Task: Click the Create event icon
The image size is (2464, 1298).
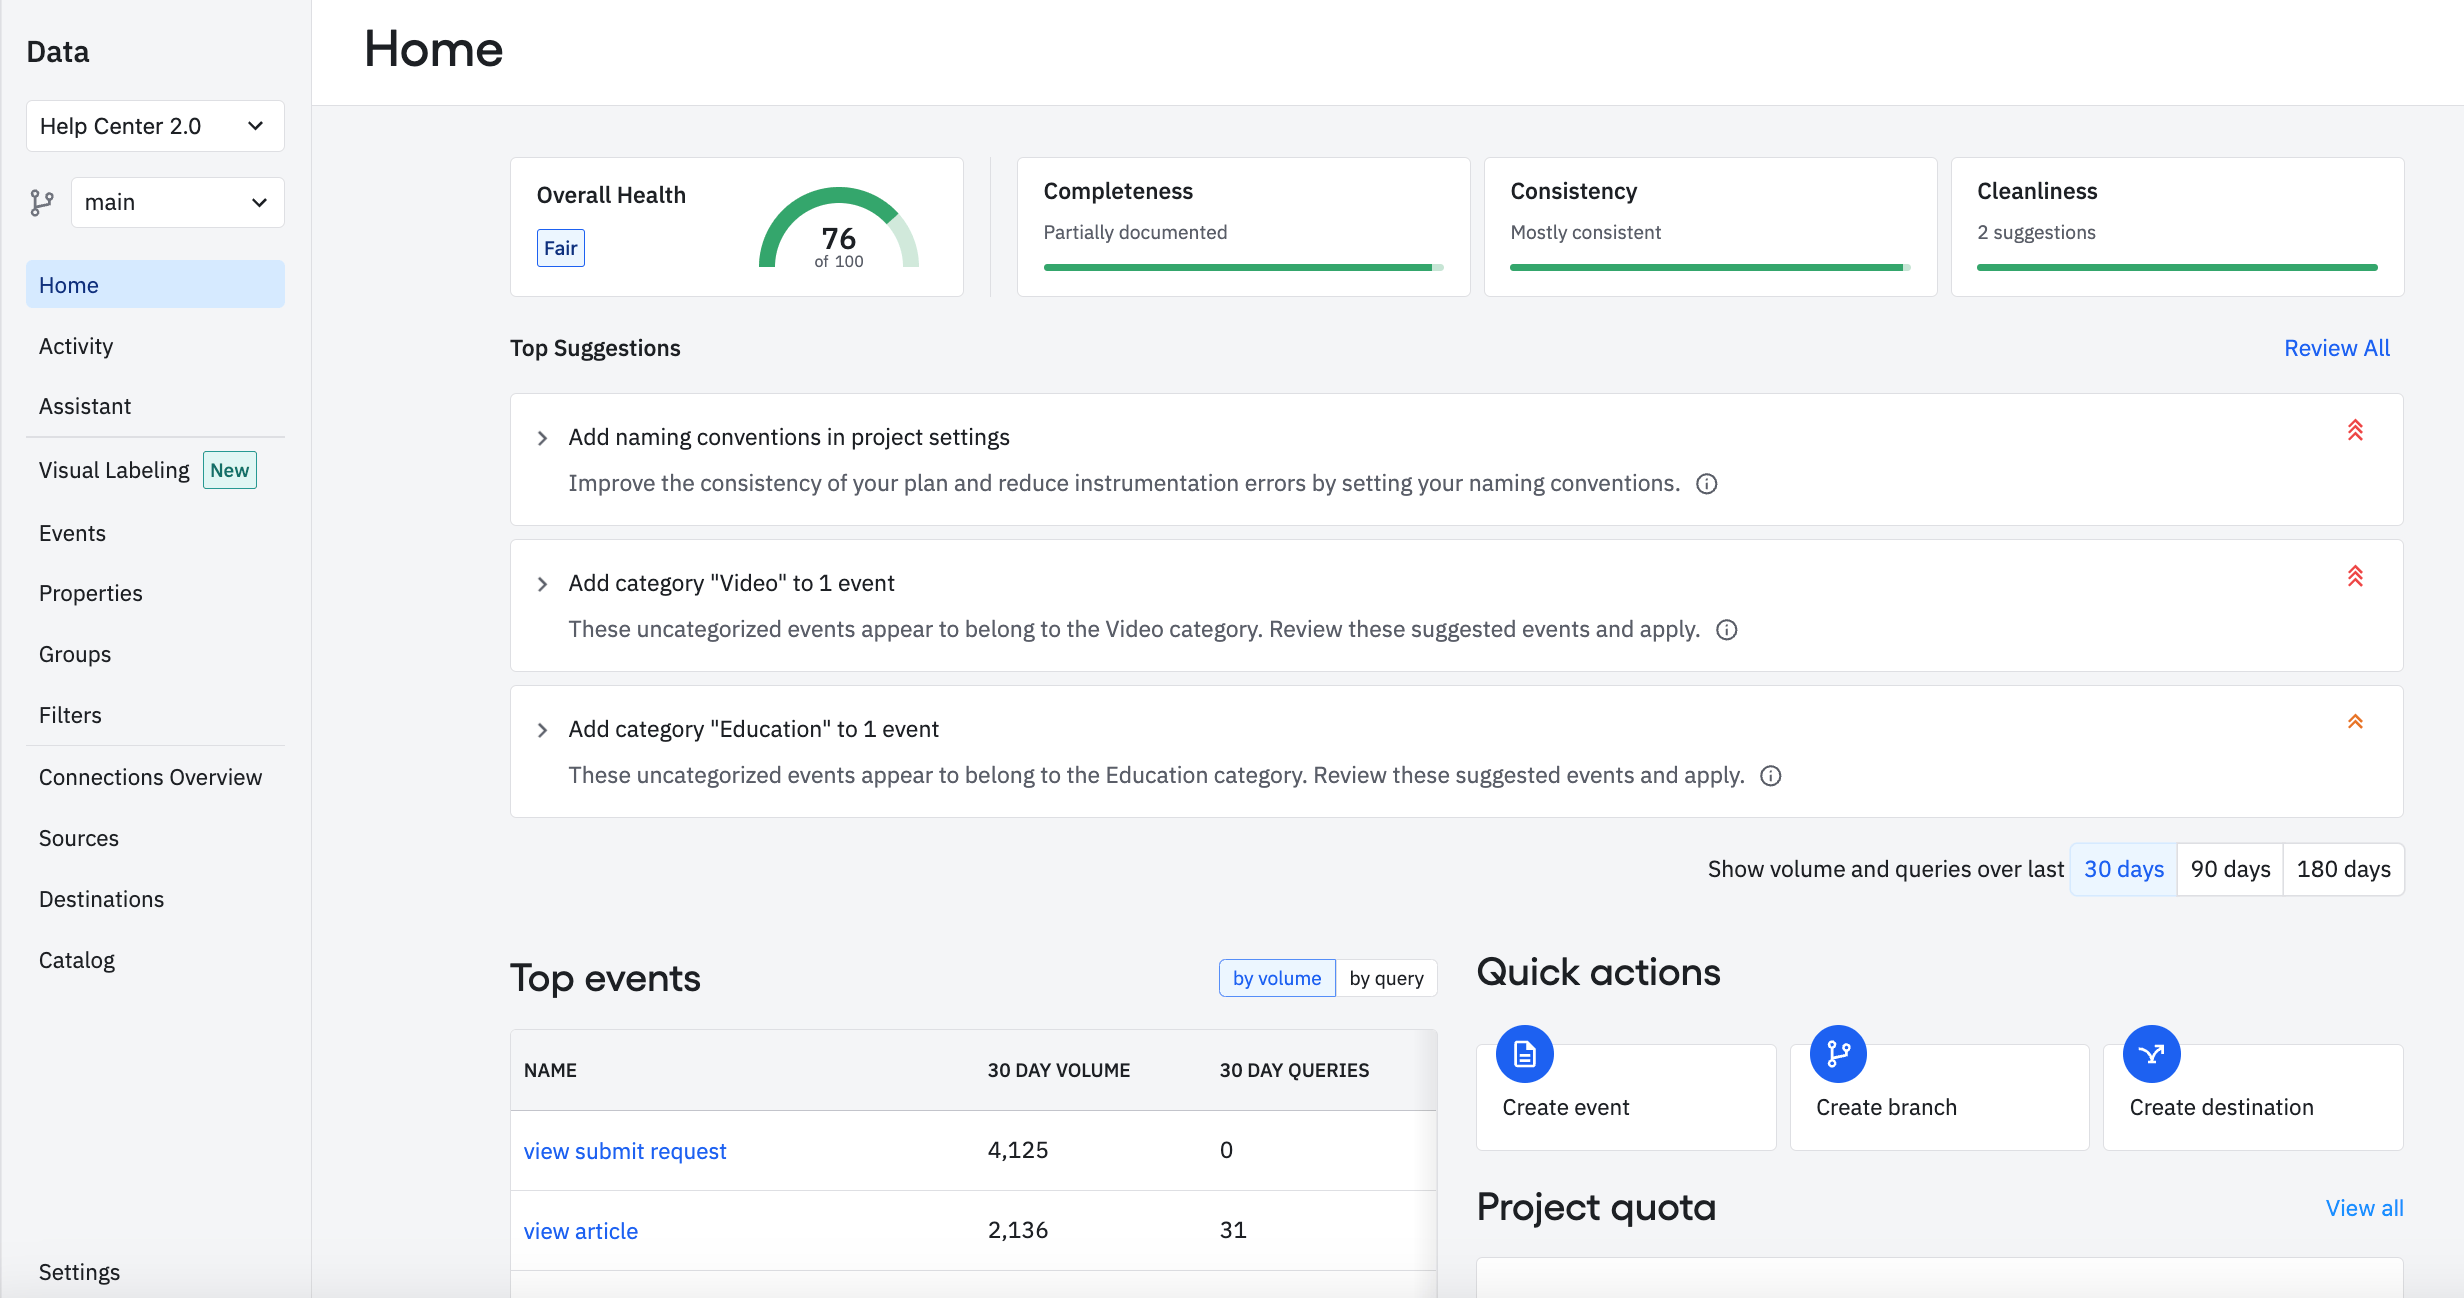Action: point(1524,1053)
